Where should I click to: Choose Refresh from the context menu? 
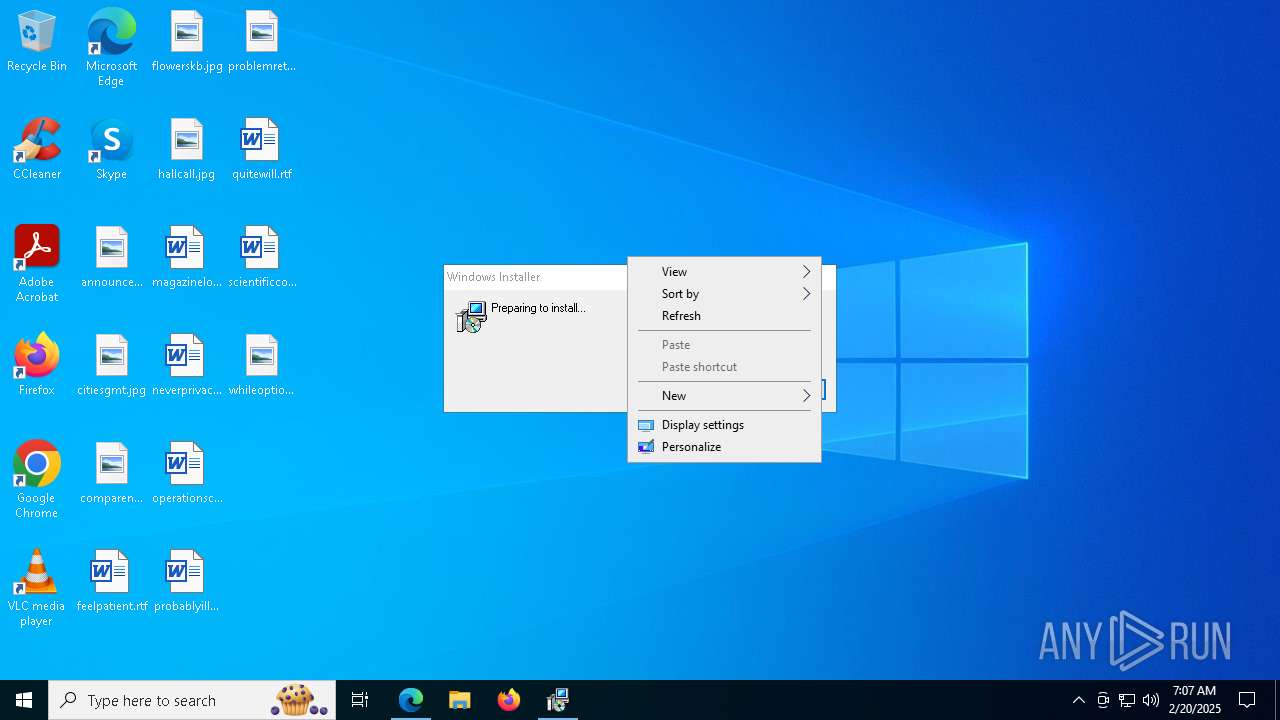pos(724,316)
